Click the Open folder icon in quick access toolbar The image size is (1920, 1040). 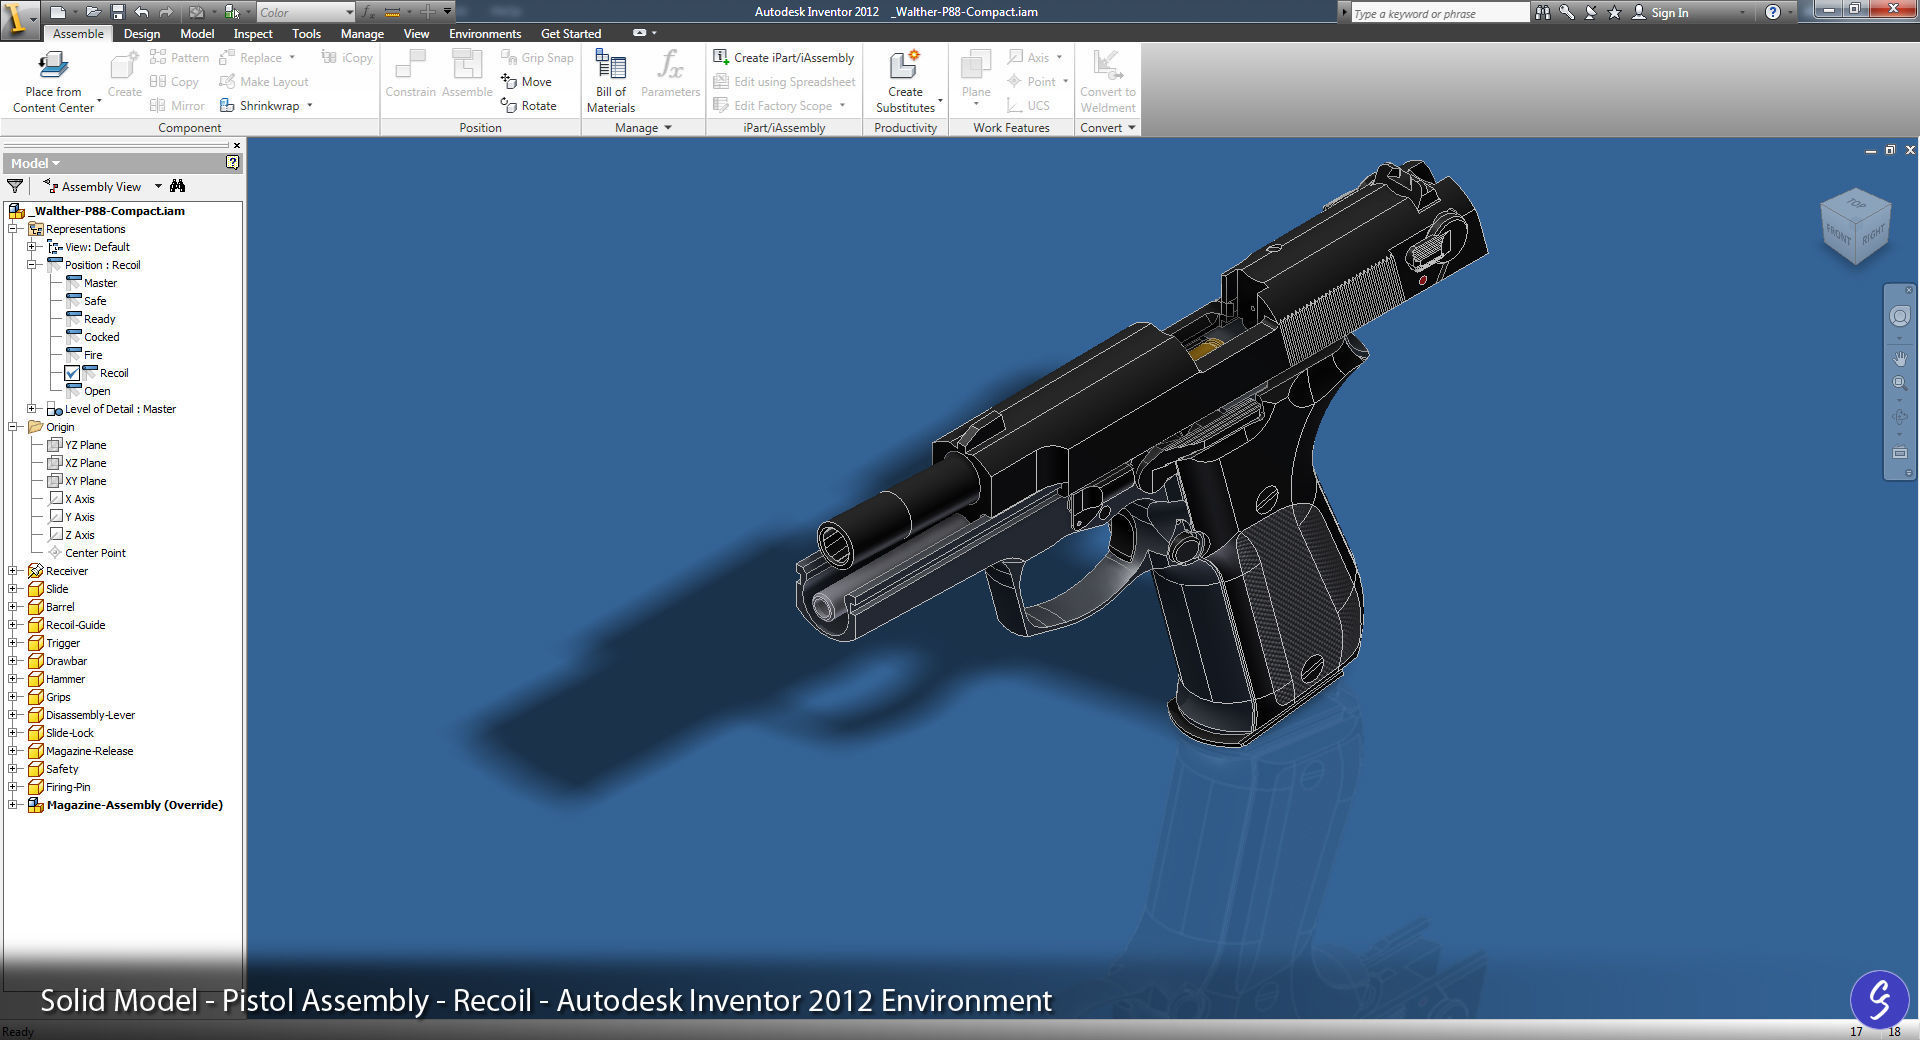tap(93, 12)
